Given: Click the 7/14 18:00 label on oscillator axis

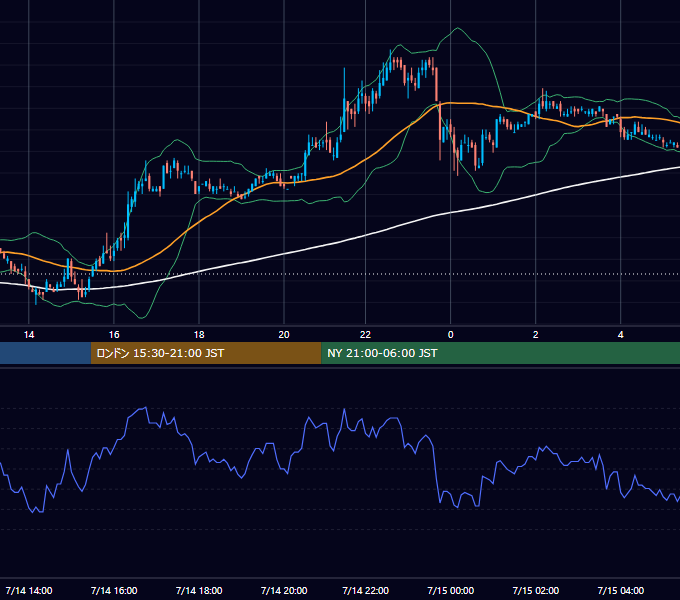Looking at the screenshot, I should tap(199, 590).
